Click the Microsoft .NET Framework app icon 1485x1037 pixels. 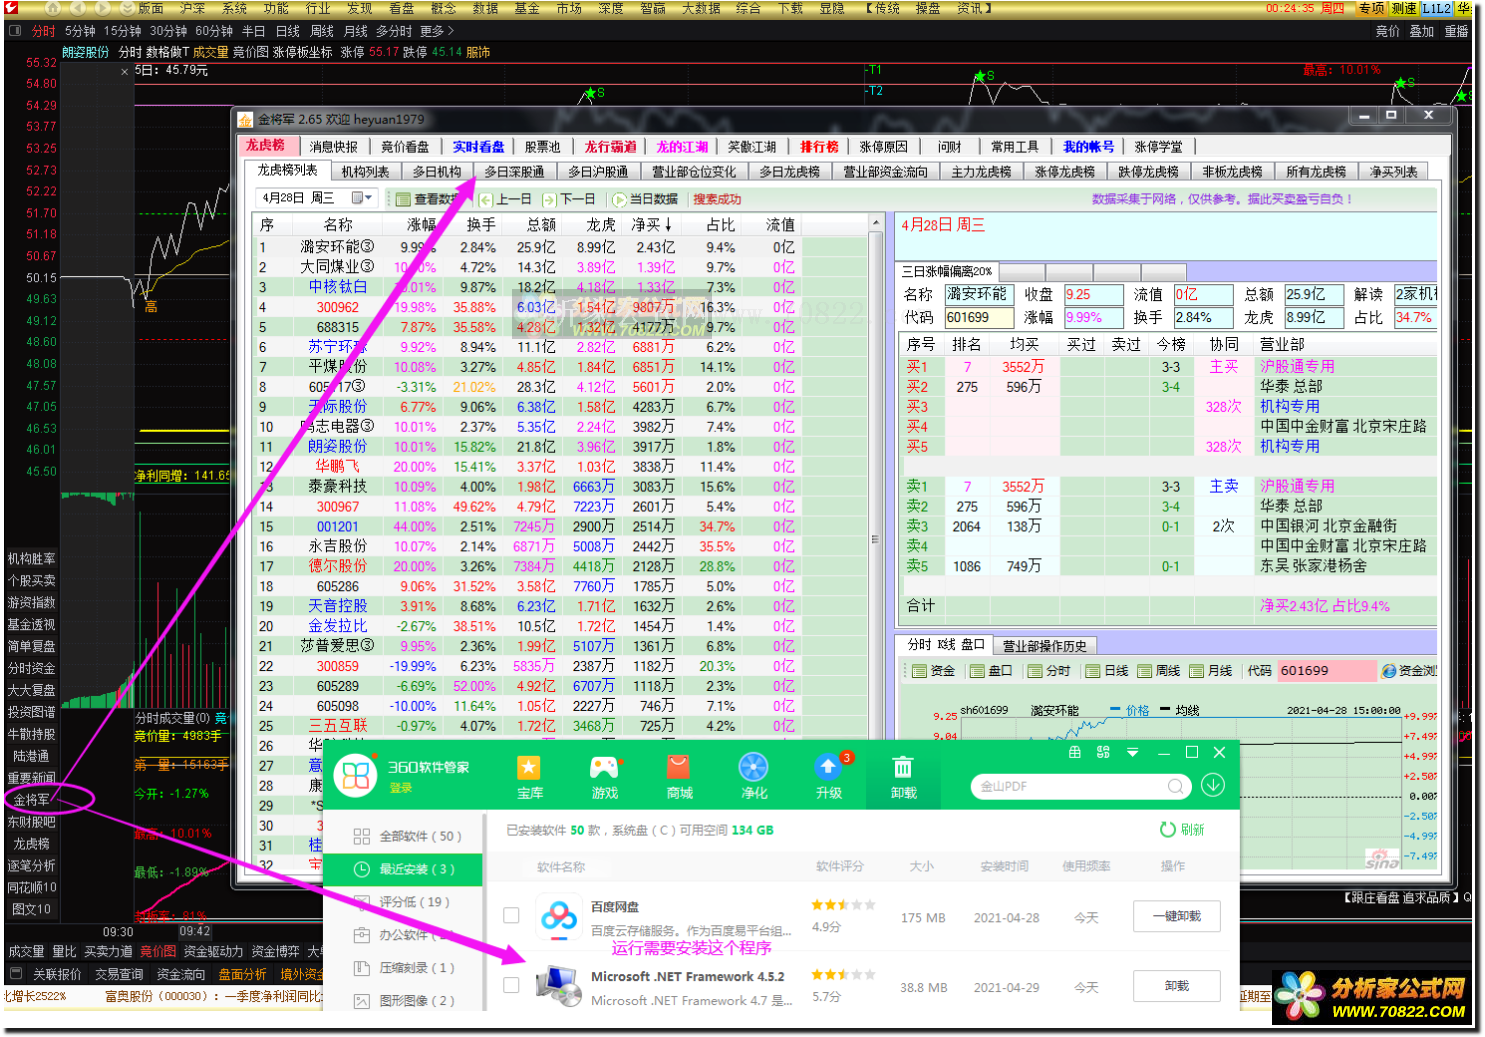(559, 985)
